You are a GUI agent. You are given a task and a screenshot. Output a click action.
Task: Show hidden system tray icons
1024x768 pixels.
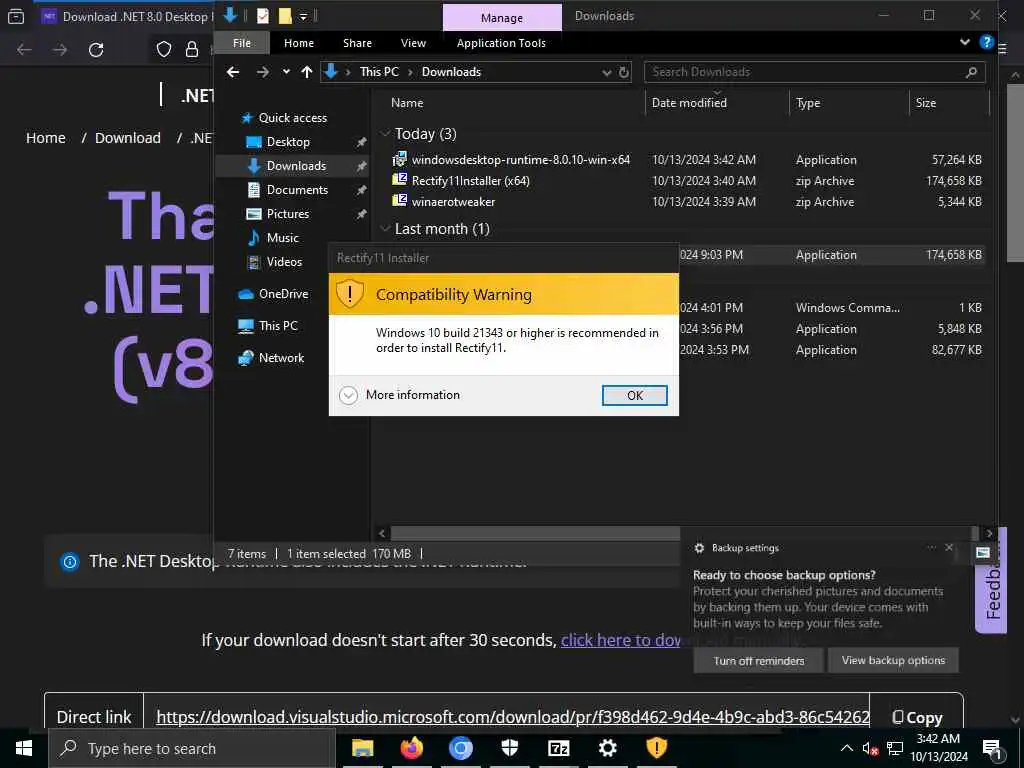846,748
